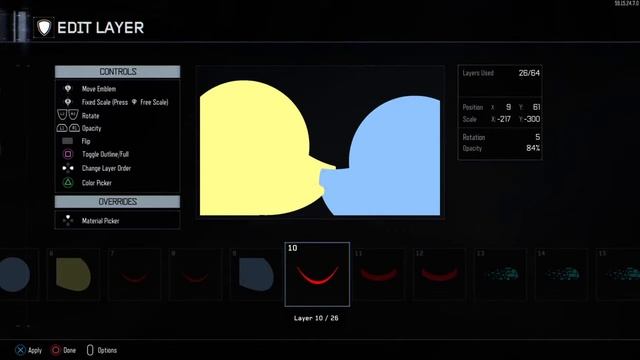Select layer 14 teal pixel thumbnail
Screen dimensions: 640x360
point(562,274)
